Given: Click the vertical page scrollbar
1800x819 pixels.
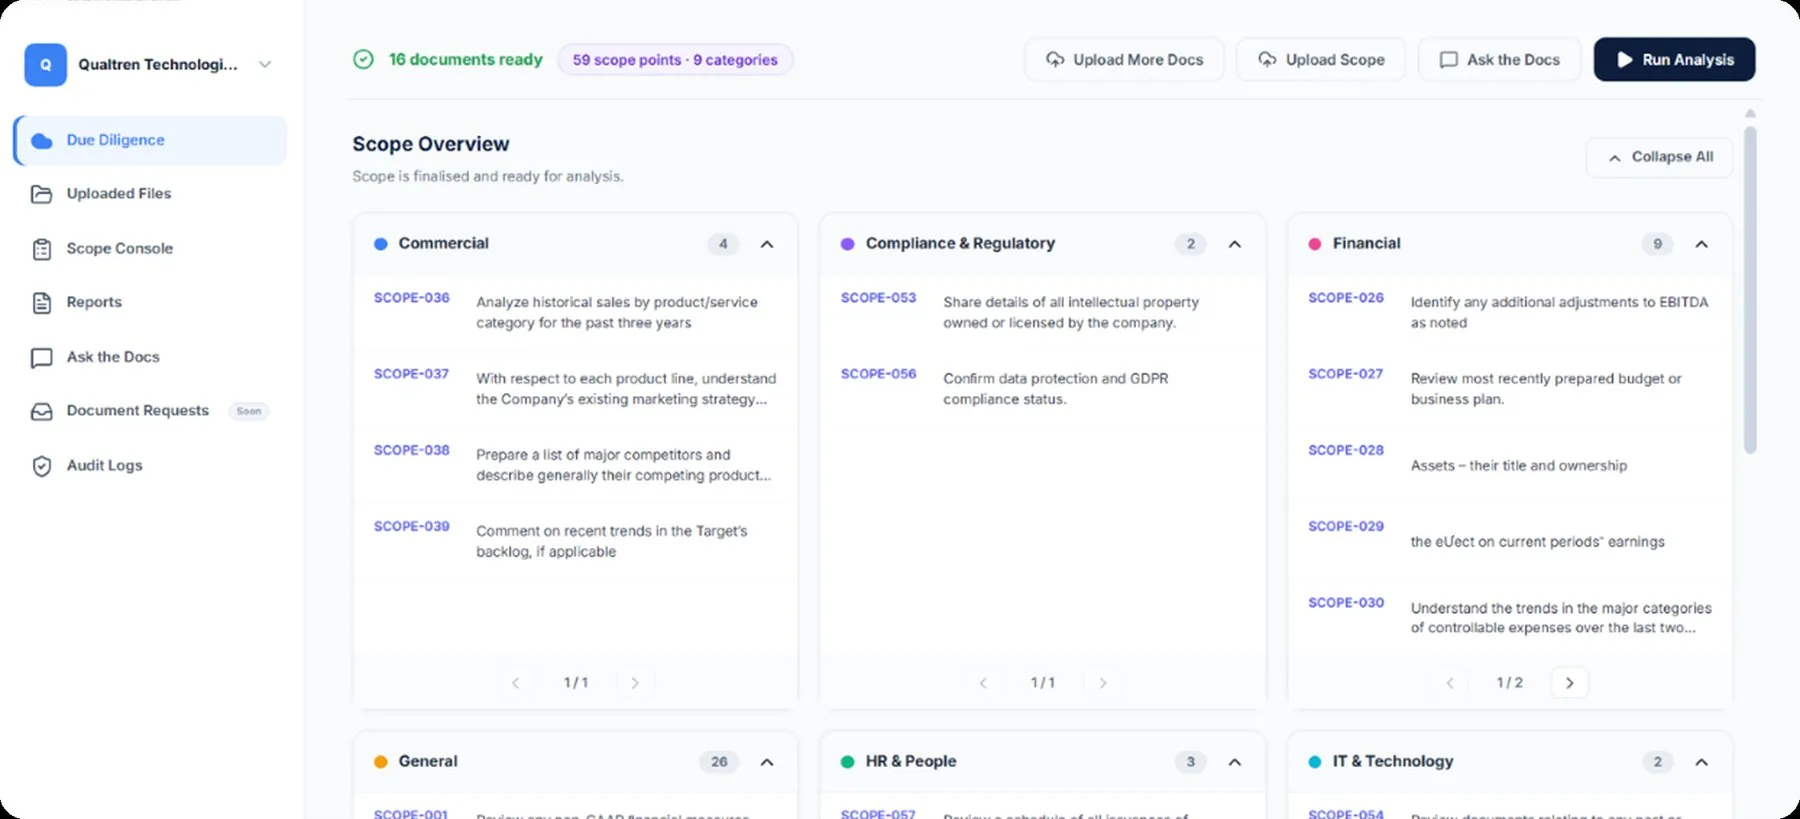Looking at the screenshot, I should click(1750, 290).
